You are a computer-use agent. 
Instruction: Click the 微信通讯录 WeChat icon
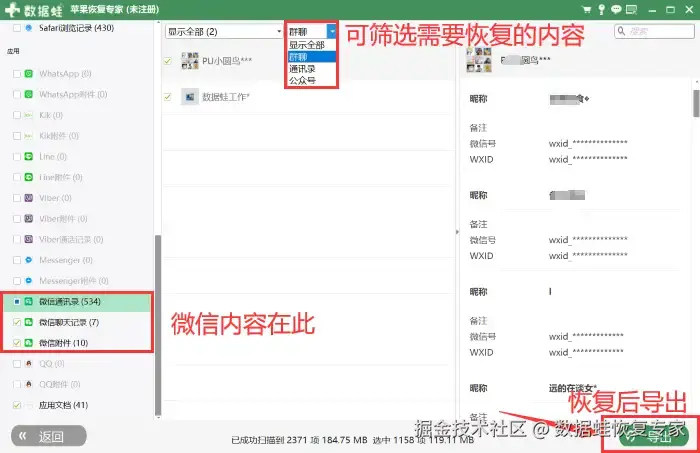coord(29,302)
